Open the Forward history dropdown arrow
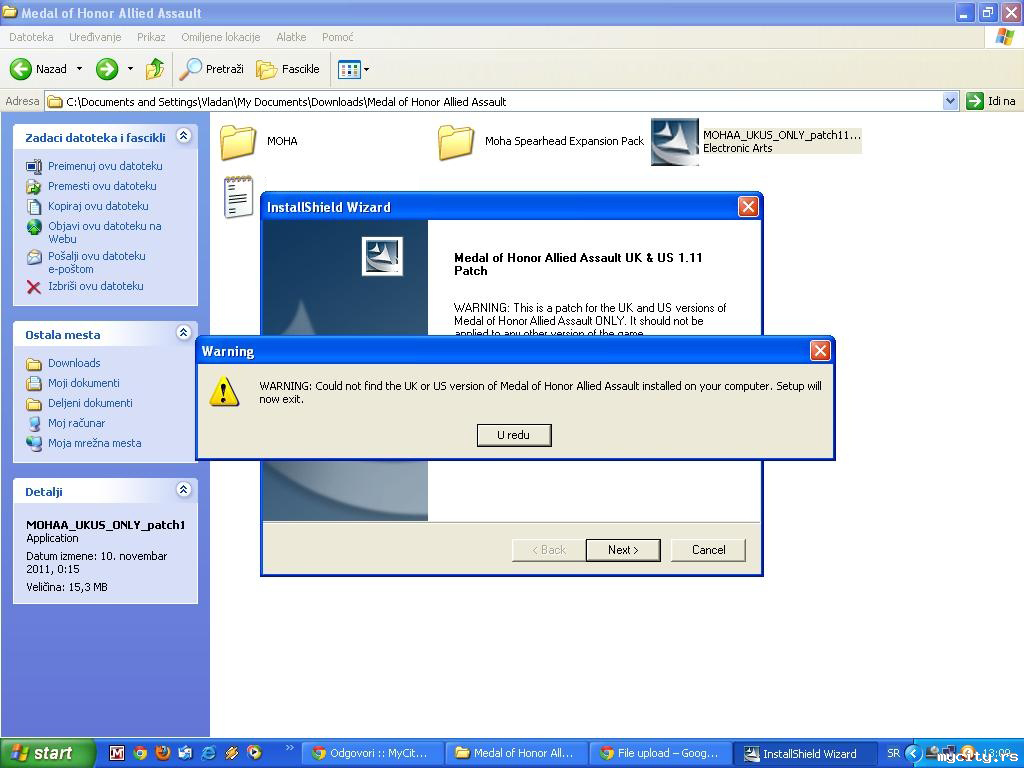Viewport: 1024px width, 768px height. click(x=130, y=69)
